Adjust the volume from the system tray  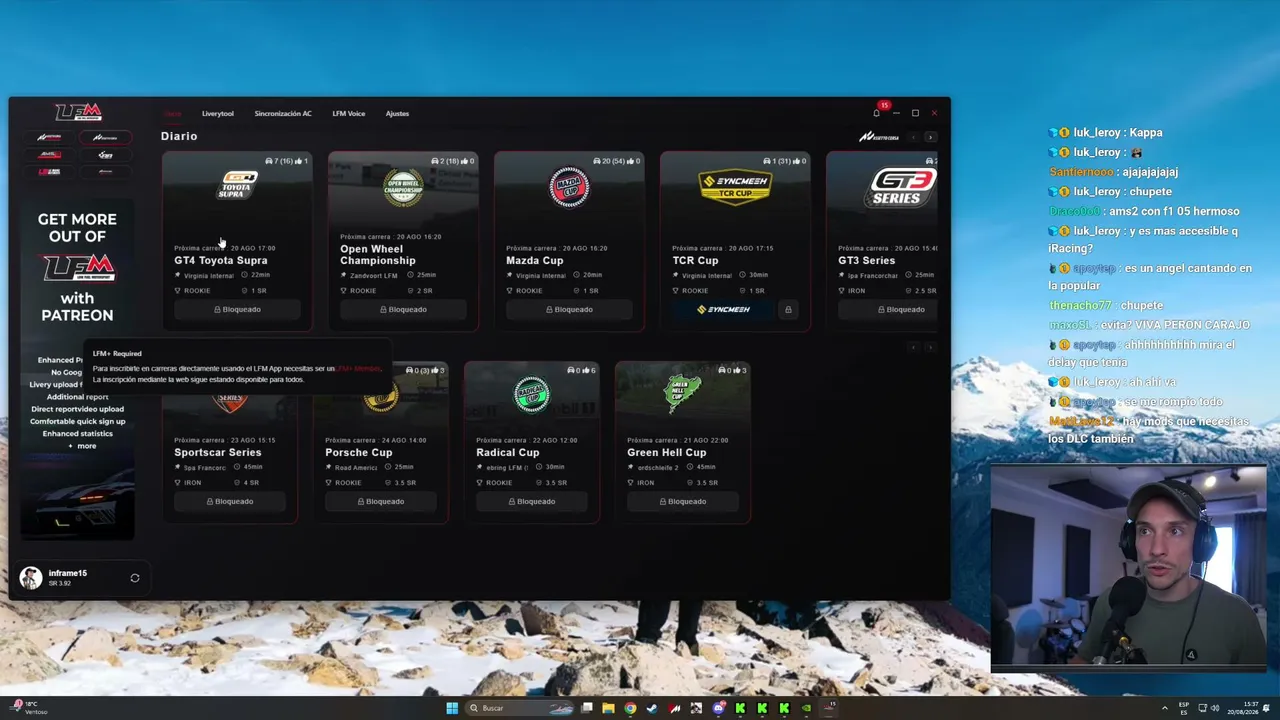(x=1215, y=708)
